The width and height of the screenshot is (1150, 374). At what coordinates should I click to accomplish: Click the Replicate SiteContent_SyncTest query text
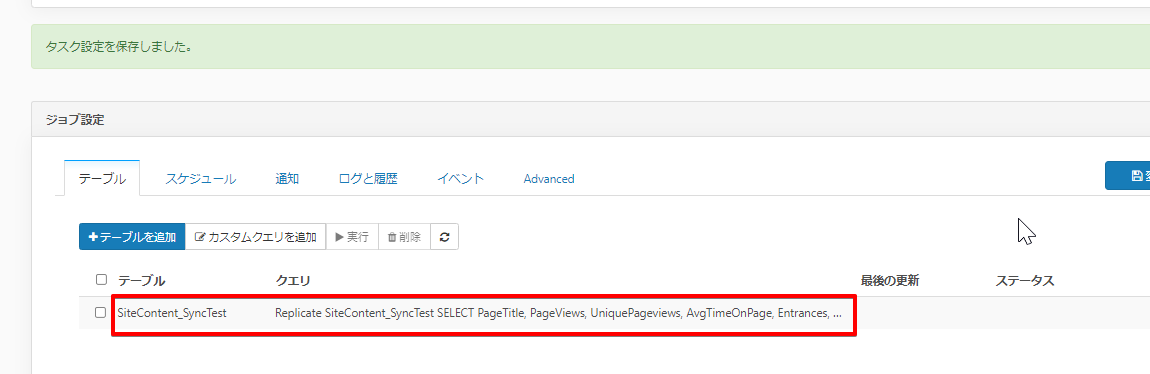click(558, 313)
